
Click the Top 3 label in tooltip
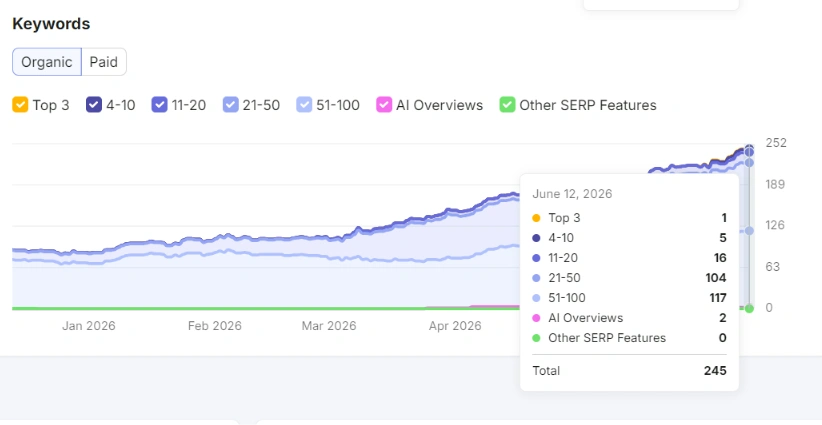point(564,218)
